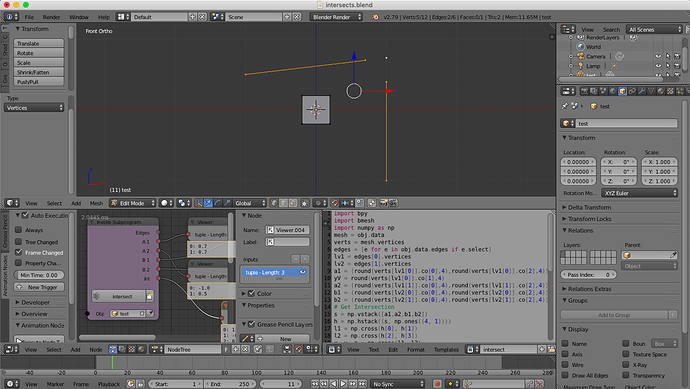690x389 pixels.
Task: Play the animation forward in timeline
Action: point(343,384)
